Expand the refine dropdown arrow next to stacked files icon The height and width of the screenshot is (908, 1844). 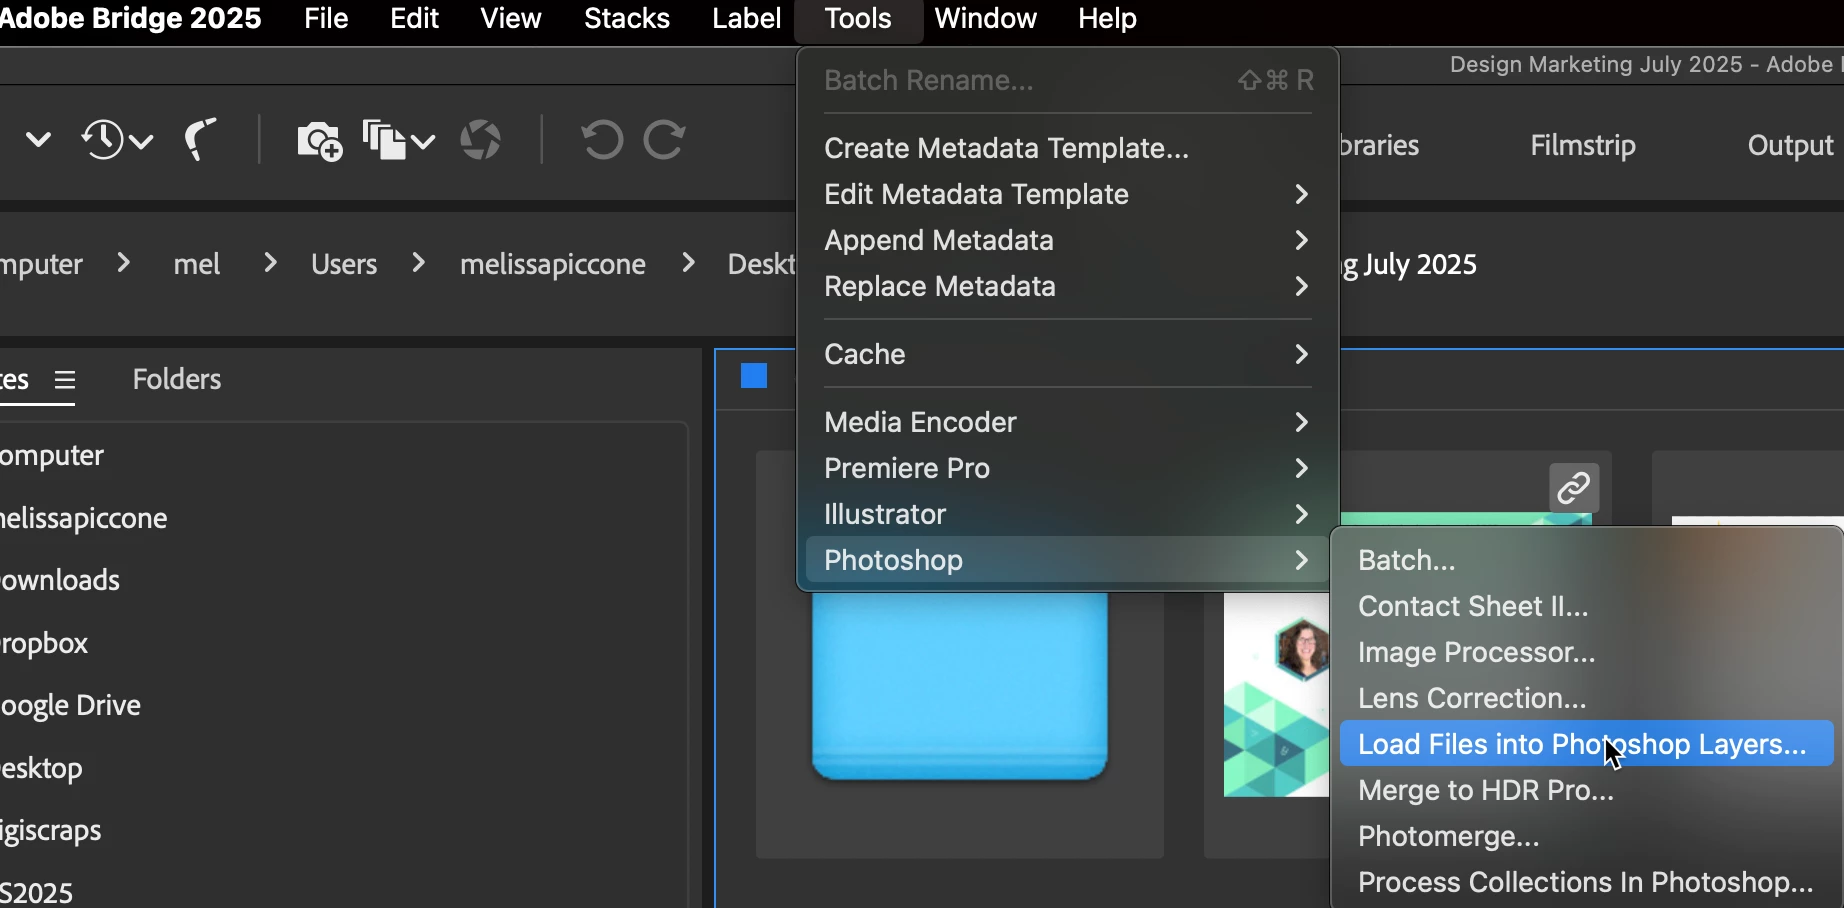424,142
